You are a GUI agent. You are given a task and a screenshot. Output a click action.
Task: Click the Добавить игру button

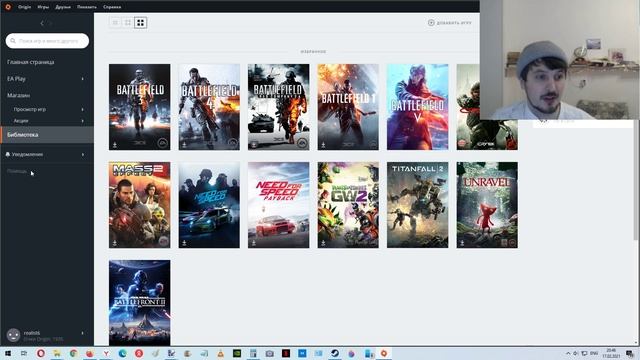pyautogui.click(x=450, y=23)
